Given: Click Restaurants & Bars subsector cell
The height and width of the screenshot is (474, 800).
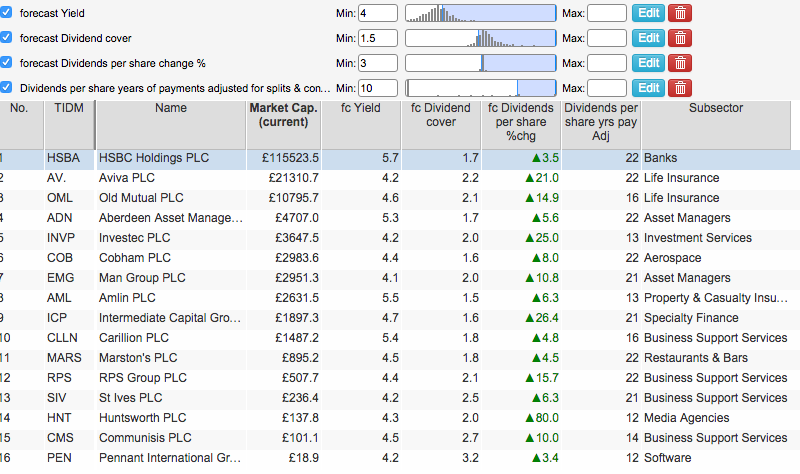Looking at the screenshot, I should point(716,358).
